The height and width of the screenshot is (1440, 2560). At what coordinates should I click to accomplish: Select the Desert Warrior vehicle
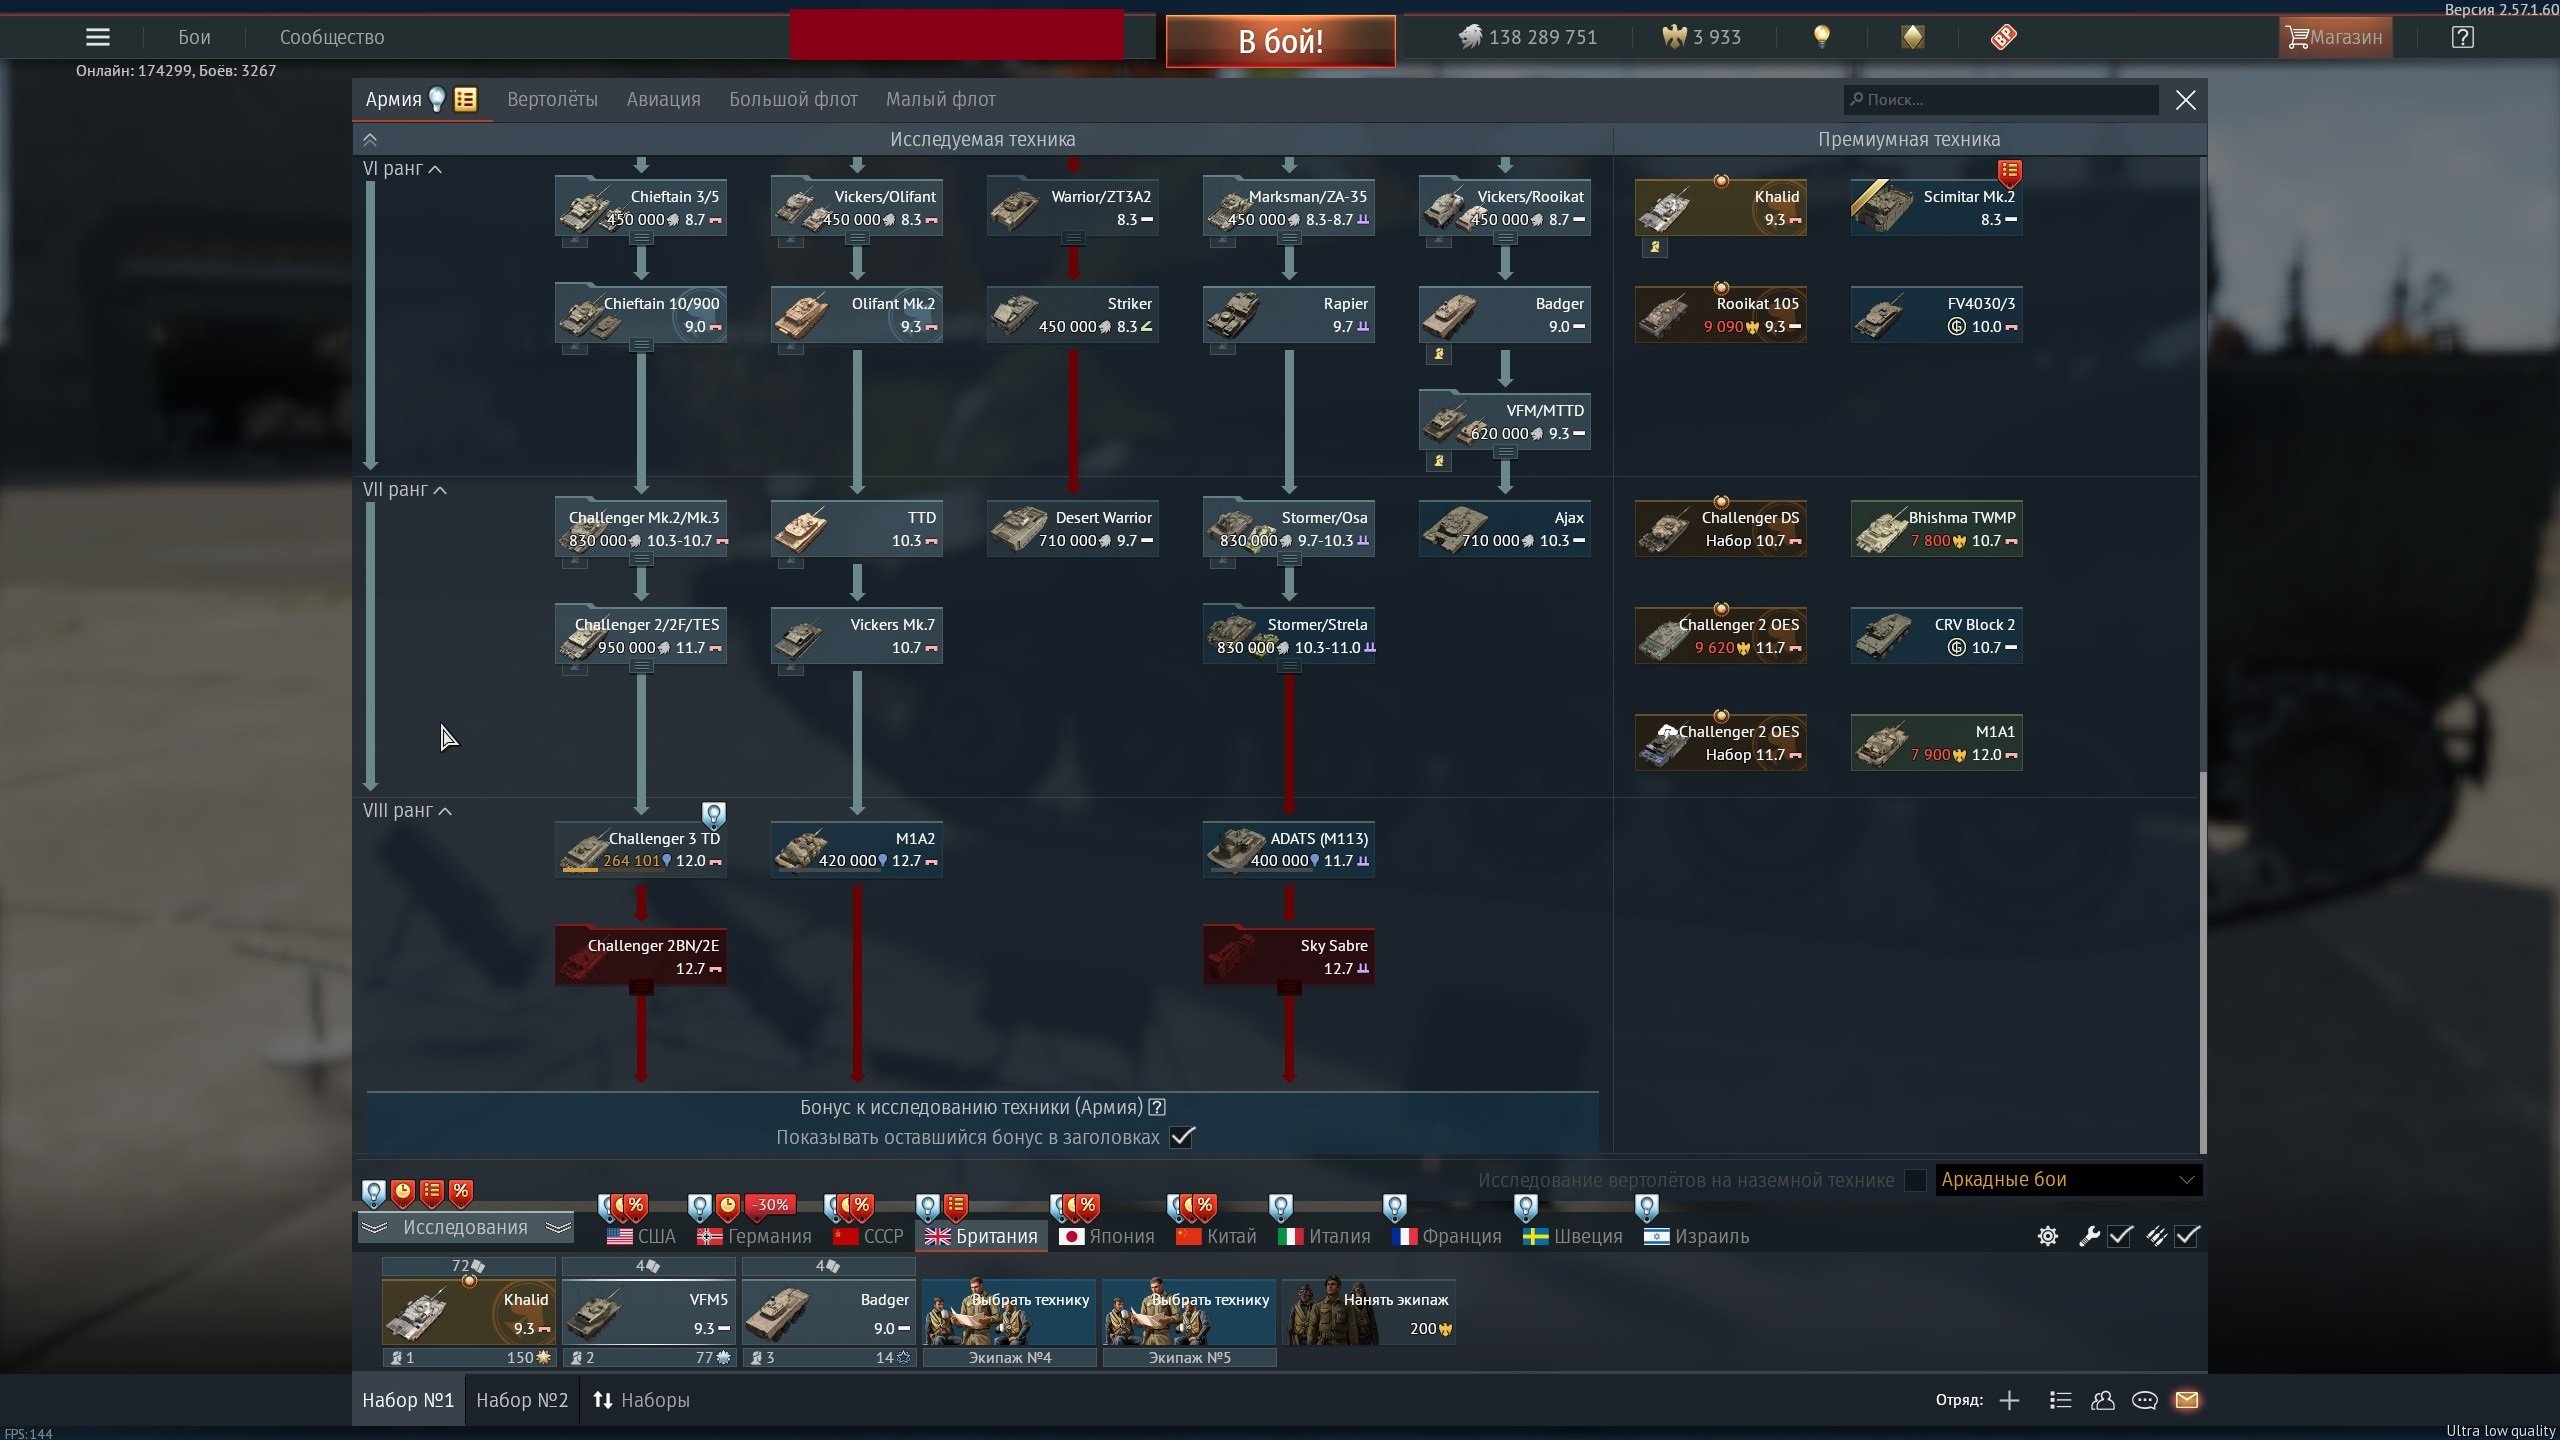click(1073, 528)
